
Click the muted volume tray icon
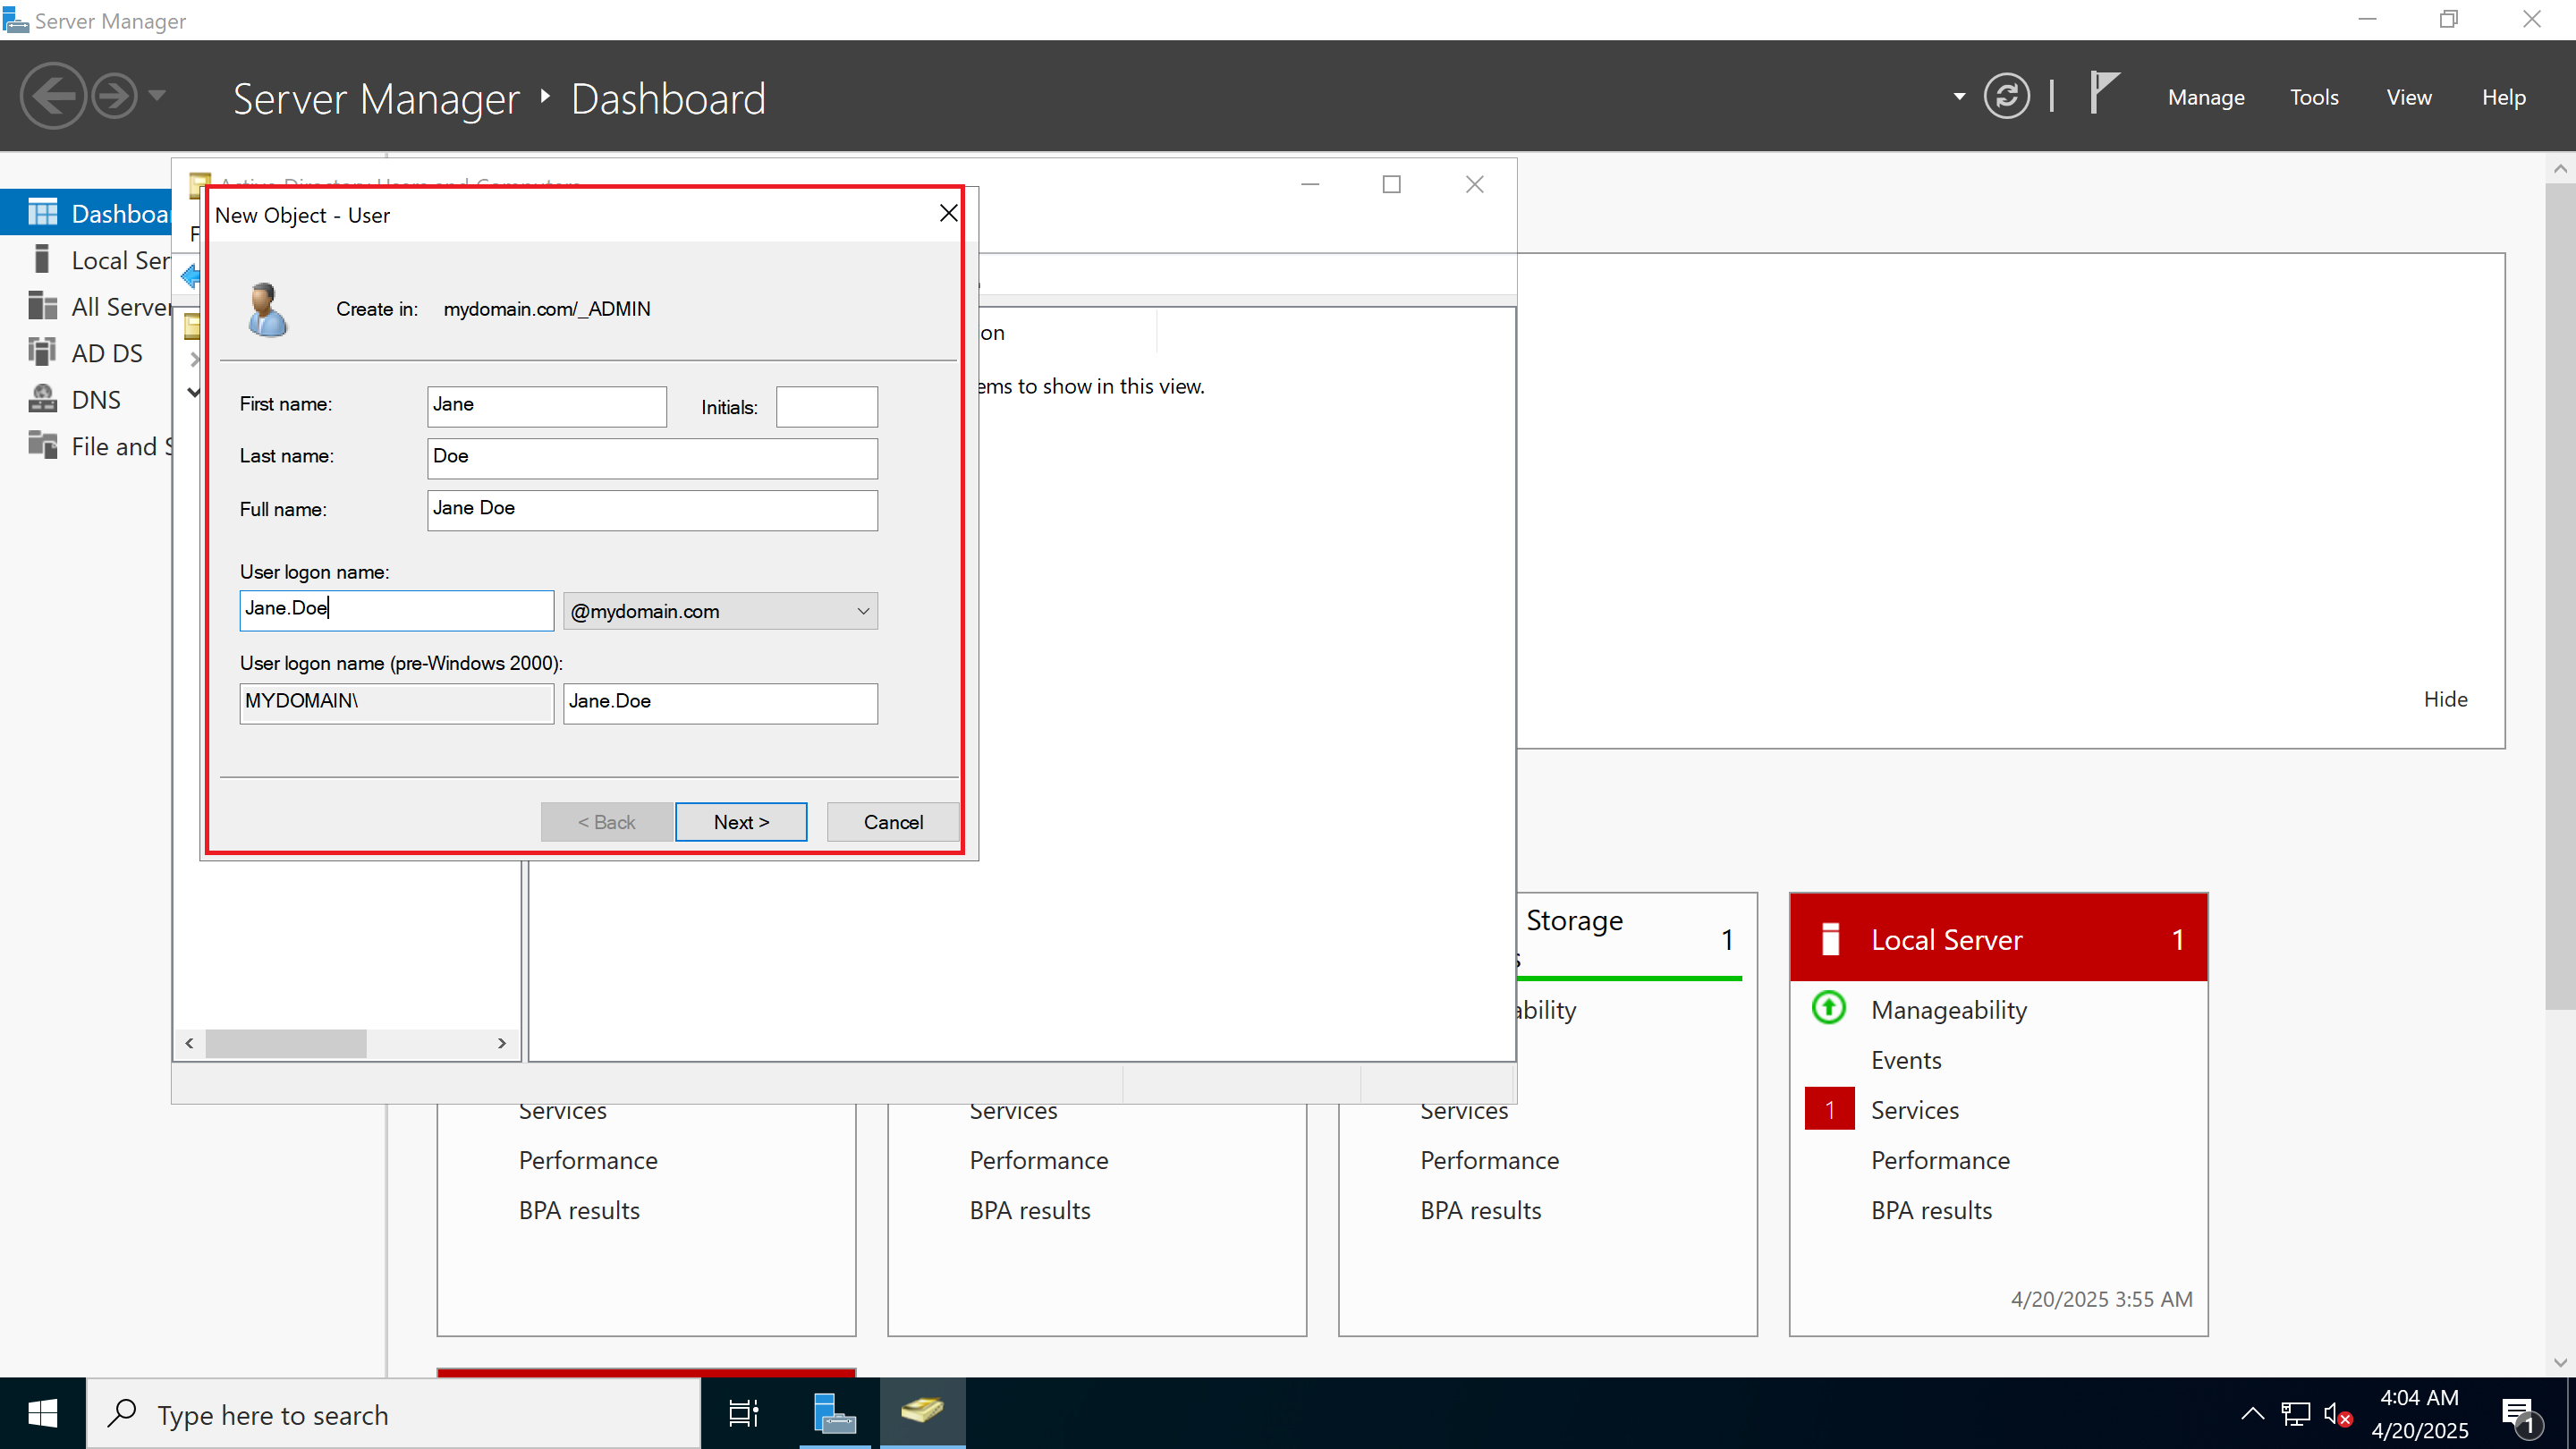pyautogui.click(x=2337, y=1414)
